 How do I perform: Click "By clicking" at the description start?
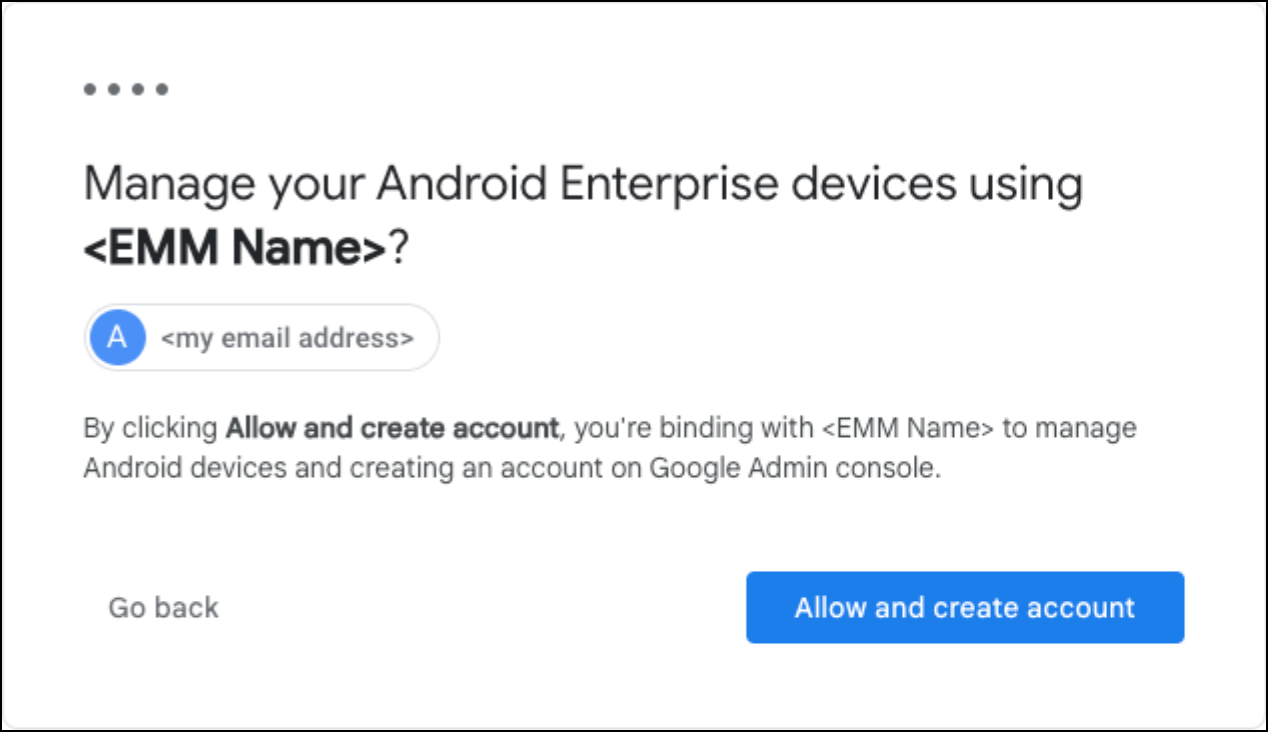[150, 429]
